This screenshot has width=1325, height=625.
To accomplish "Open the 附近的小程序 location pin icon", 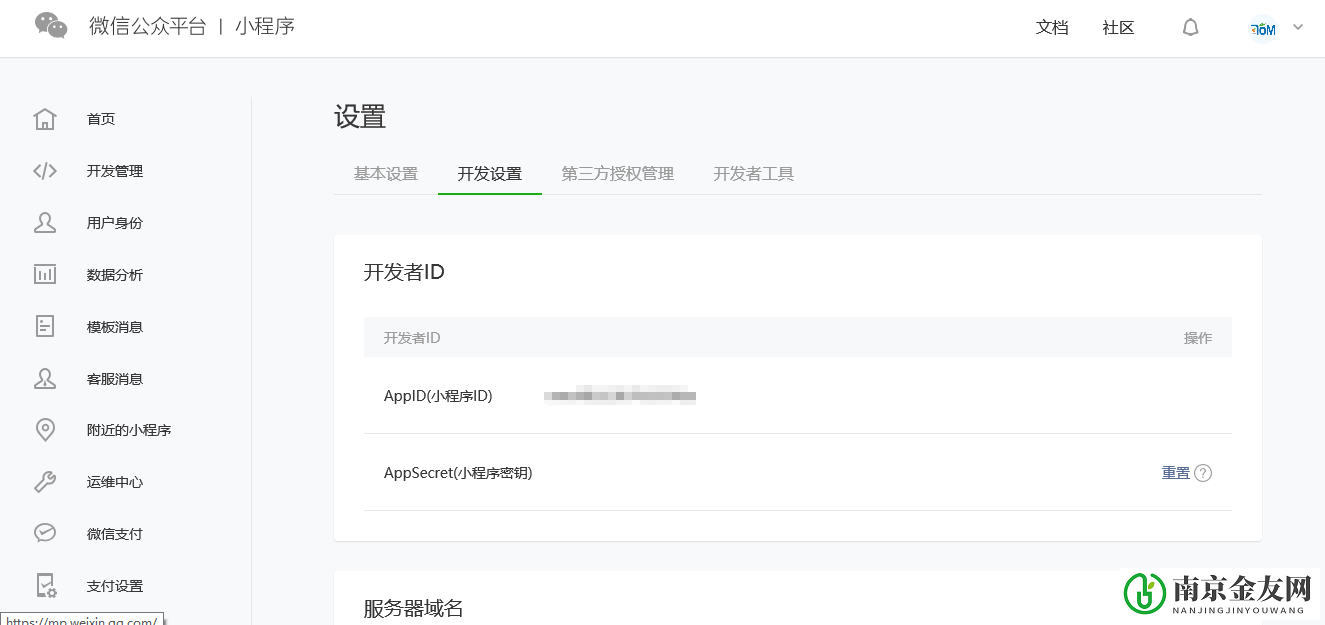I will tap(45, 429).
